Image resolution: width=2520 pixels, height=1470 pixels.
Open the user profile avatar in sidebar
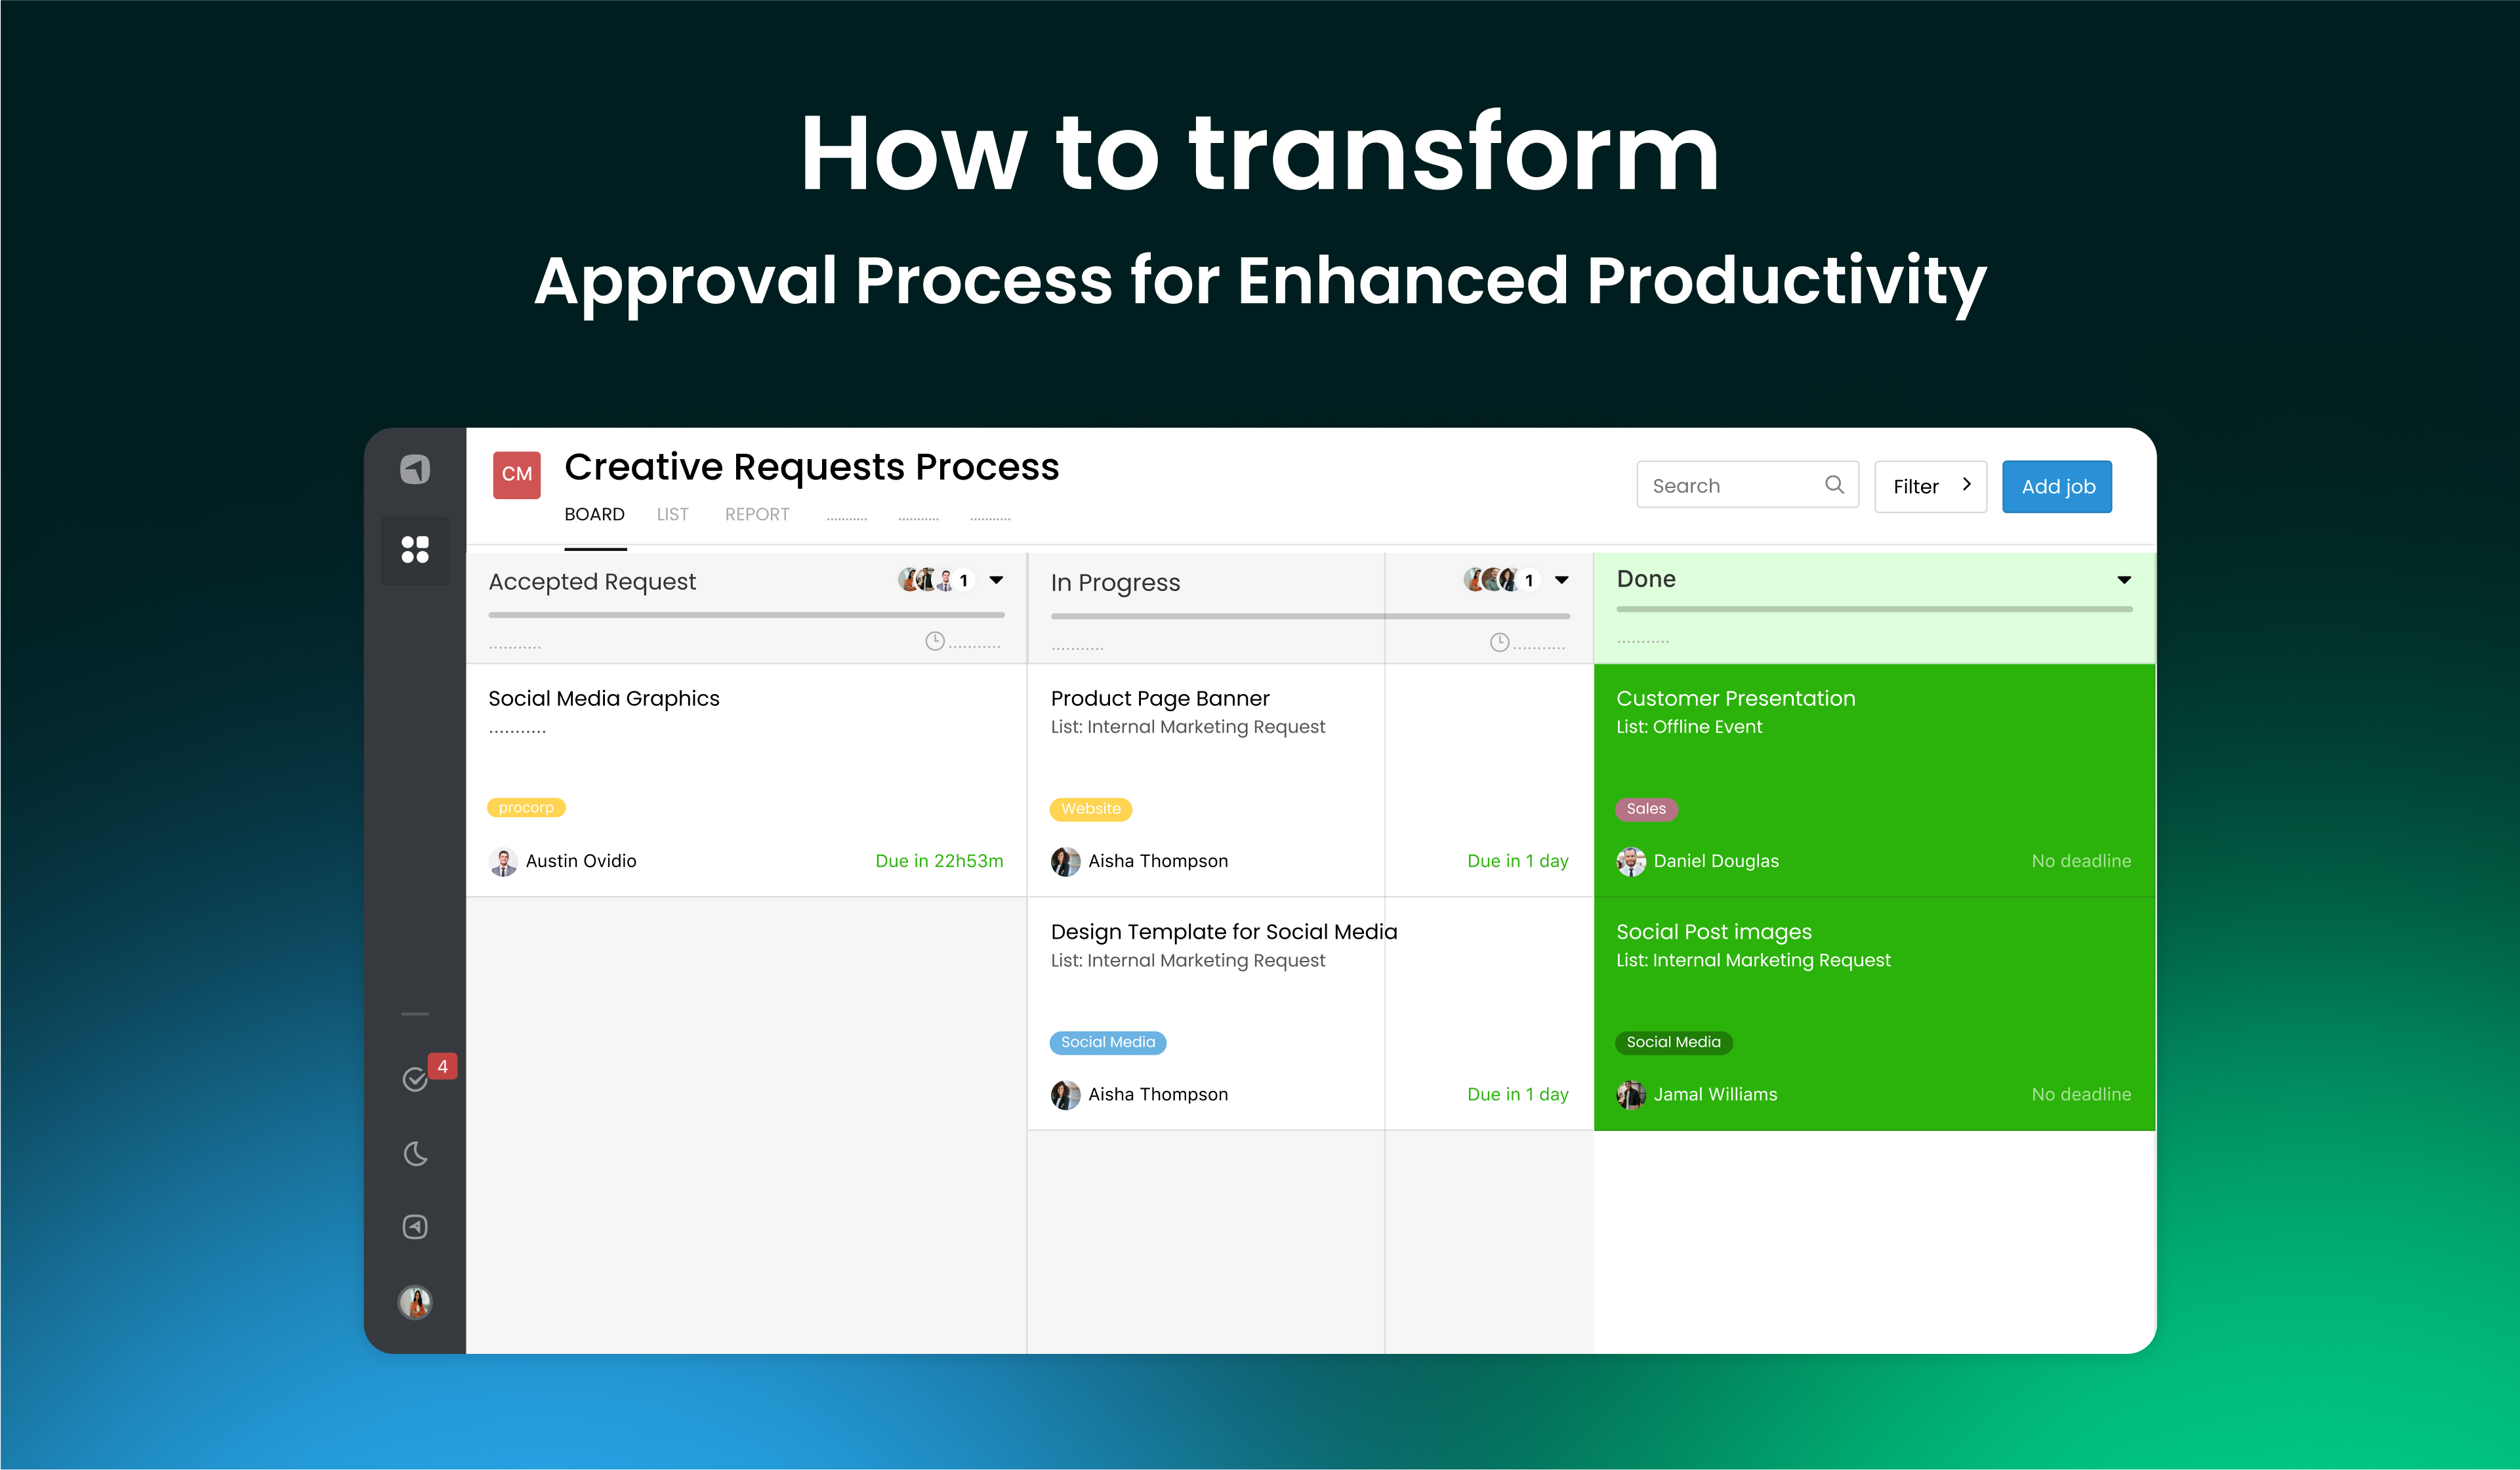click(415, 1302)
